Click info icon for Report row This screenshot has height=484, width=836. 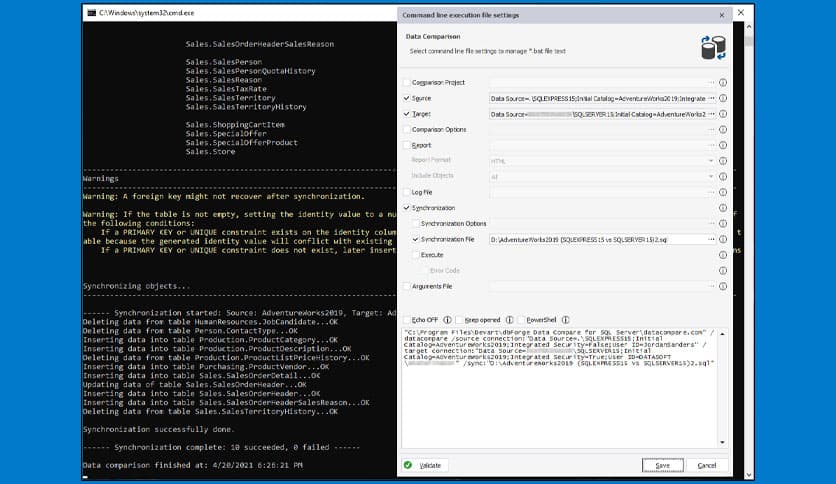coord(723,145)
